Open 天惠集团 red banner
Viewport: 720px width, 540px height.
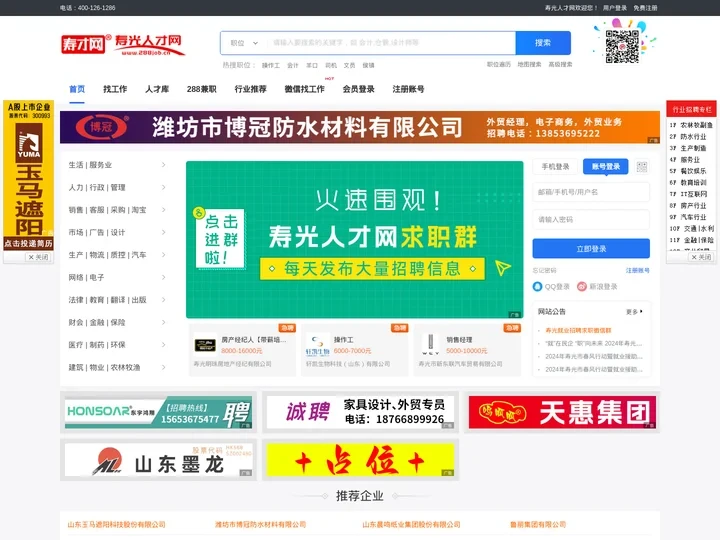562,412
